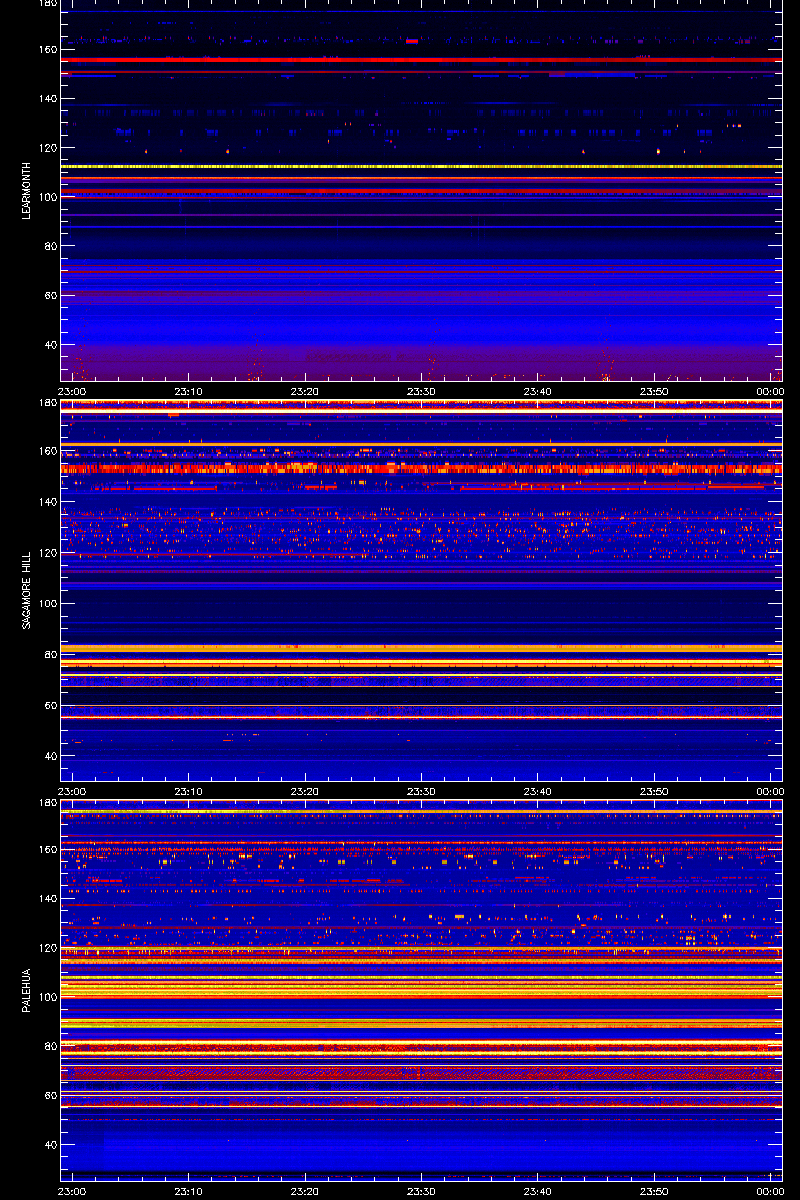Select the 40 frequency tick on Sagamore Hill axis
Viewport: 800px width, 1200px height.
[51, 757]
